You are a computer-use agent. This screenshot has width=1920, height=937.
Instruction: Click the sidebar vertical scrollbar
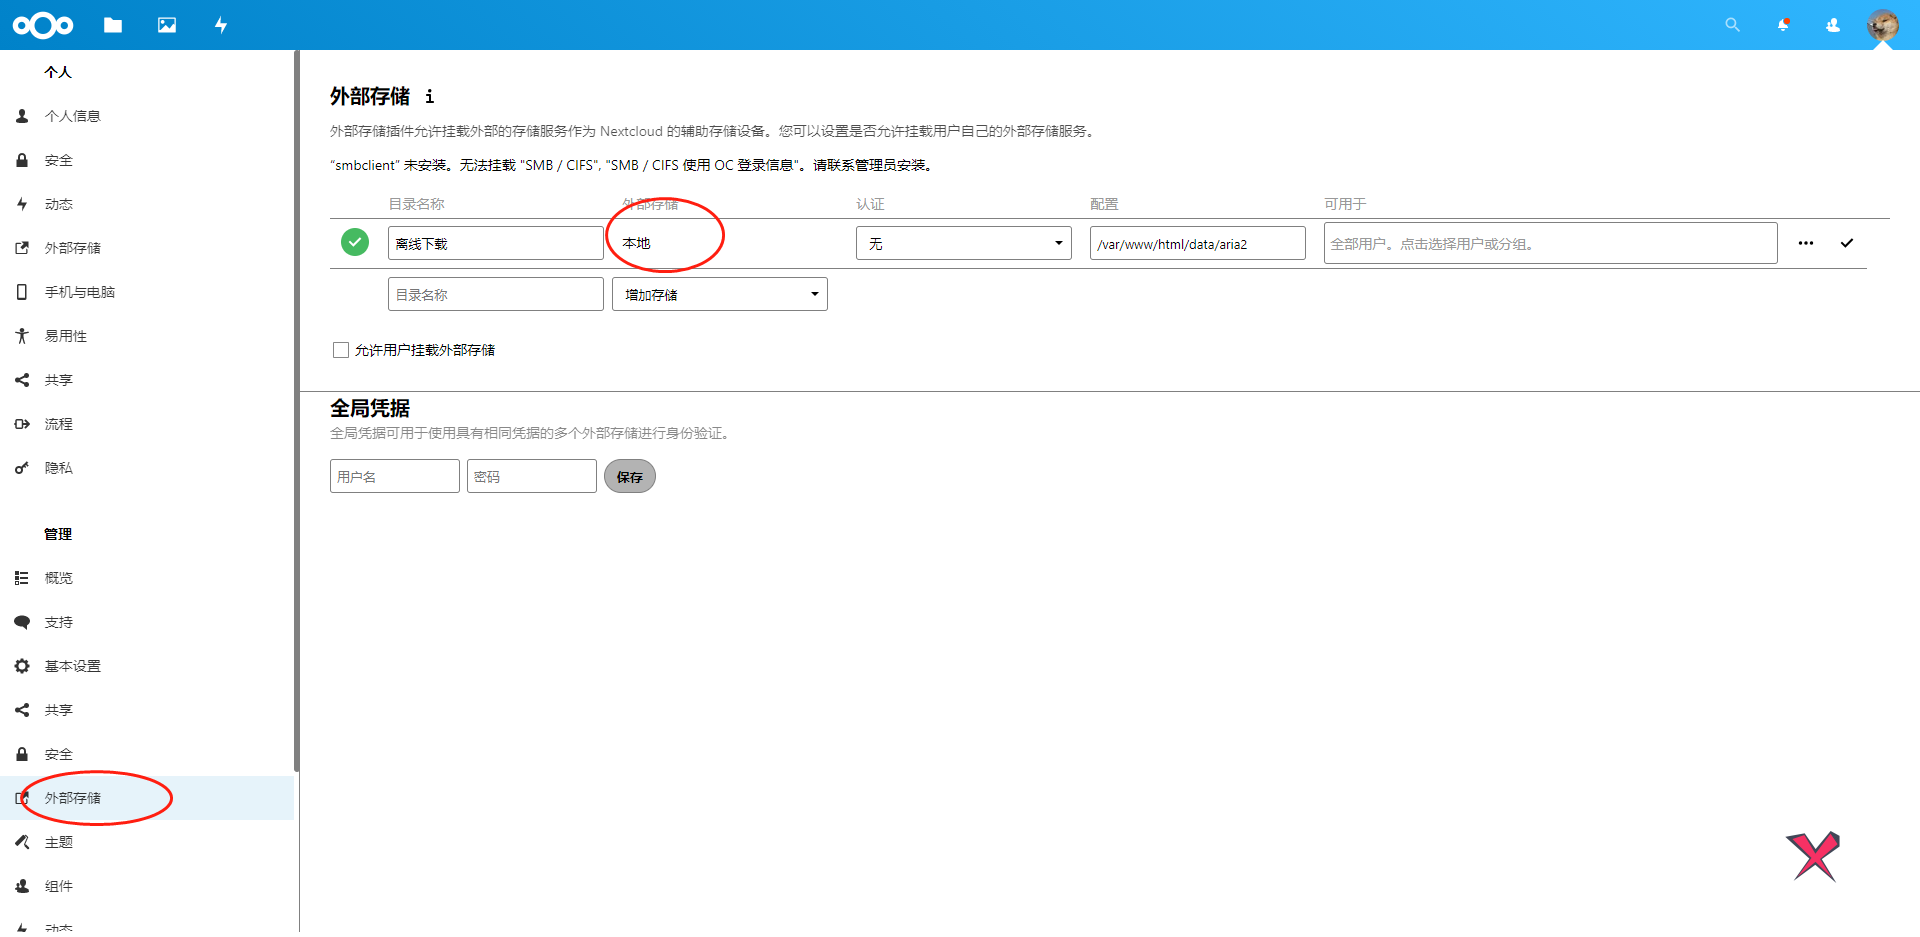click(x=296, y=410)
